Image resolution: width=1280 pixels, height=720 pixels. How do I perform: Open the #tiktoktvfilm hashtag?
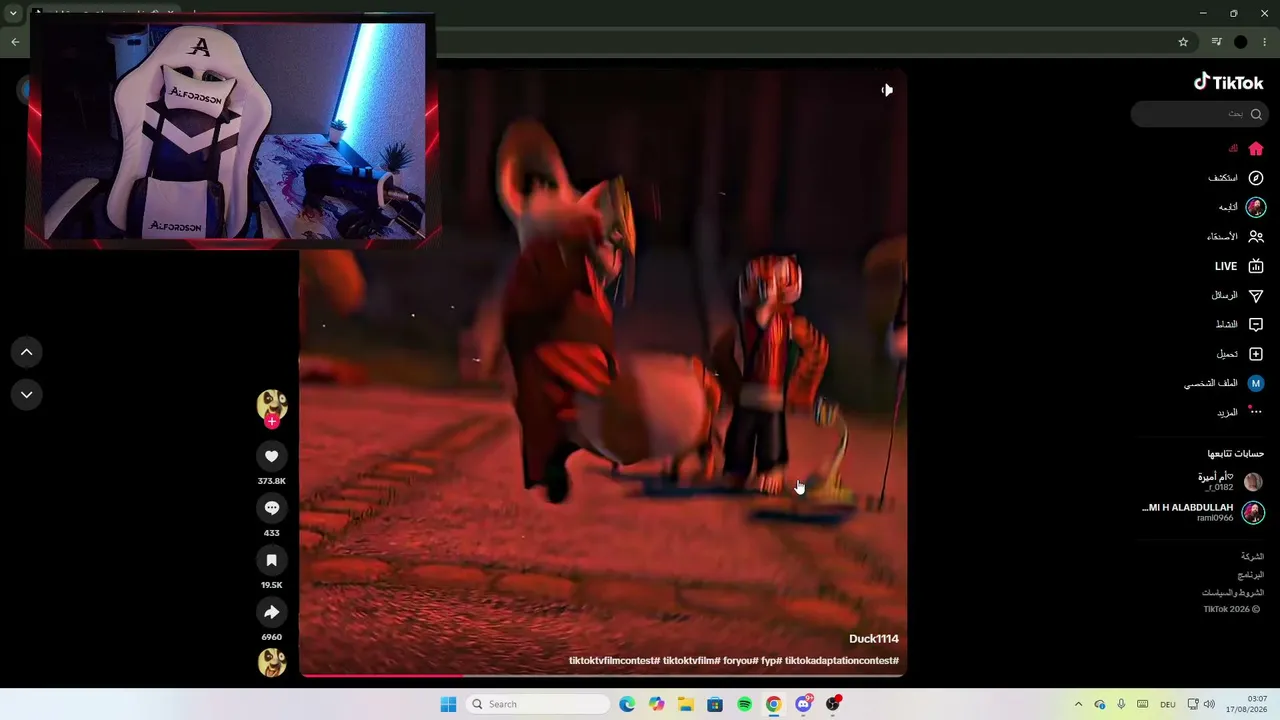click(692, 661)
